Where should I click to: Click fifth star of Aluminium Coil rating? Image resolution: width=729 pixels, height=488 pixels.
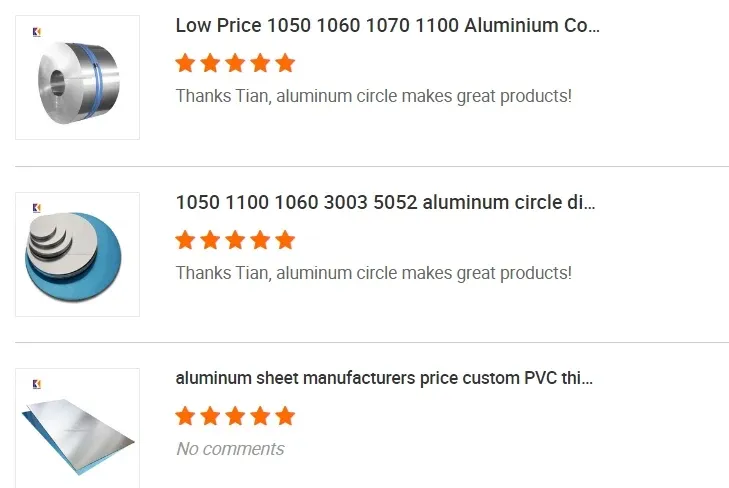pyautogui.click(x=285, y=64)
